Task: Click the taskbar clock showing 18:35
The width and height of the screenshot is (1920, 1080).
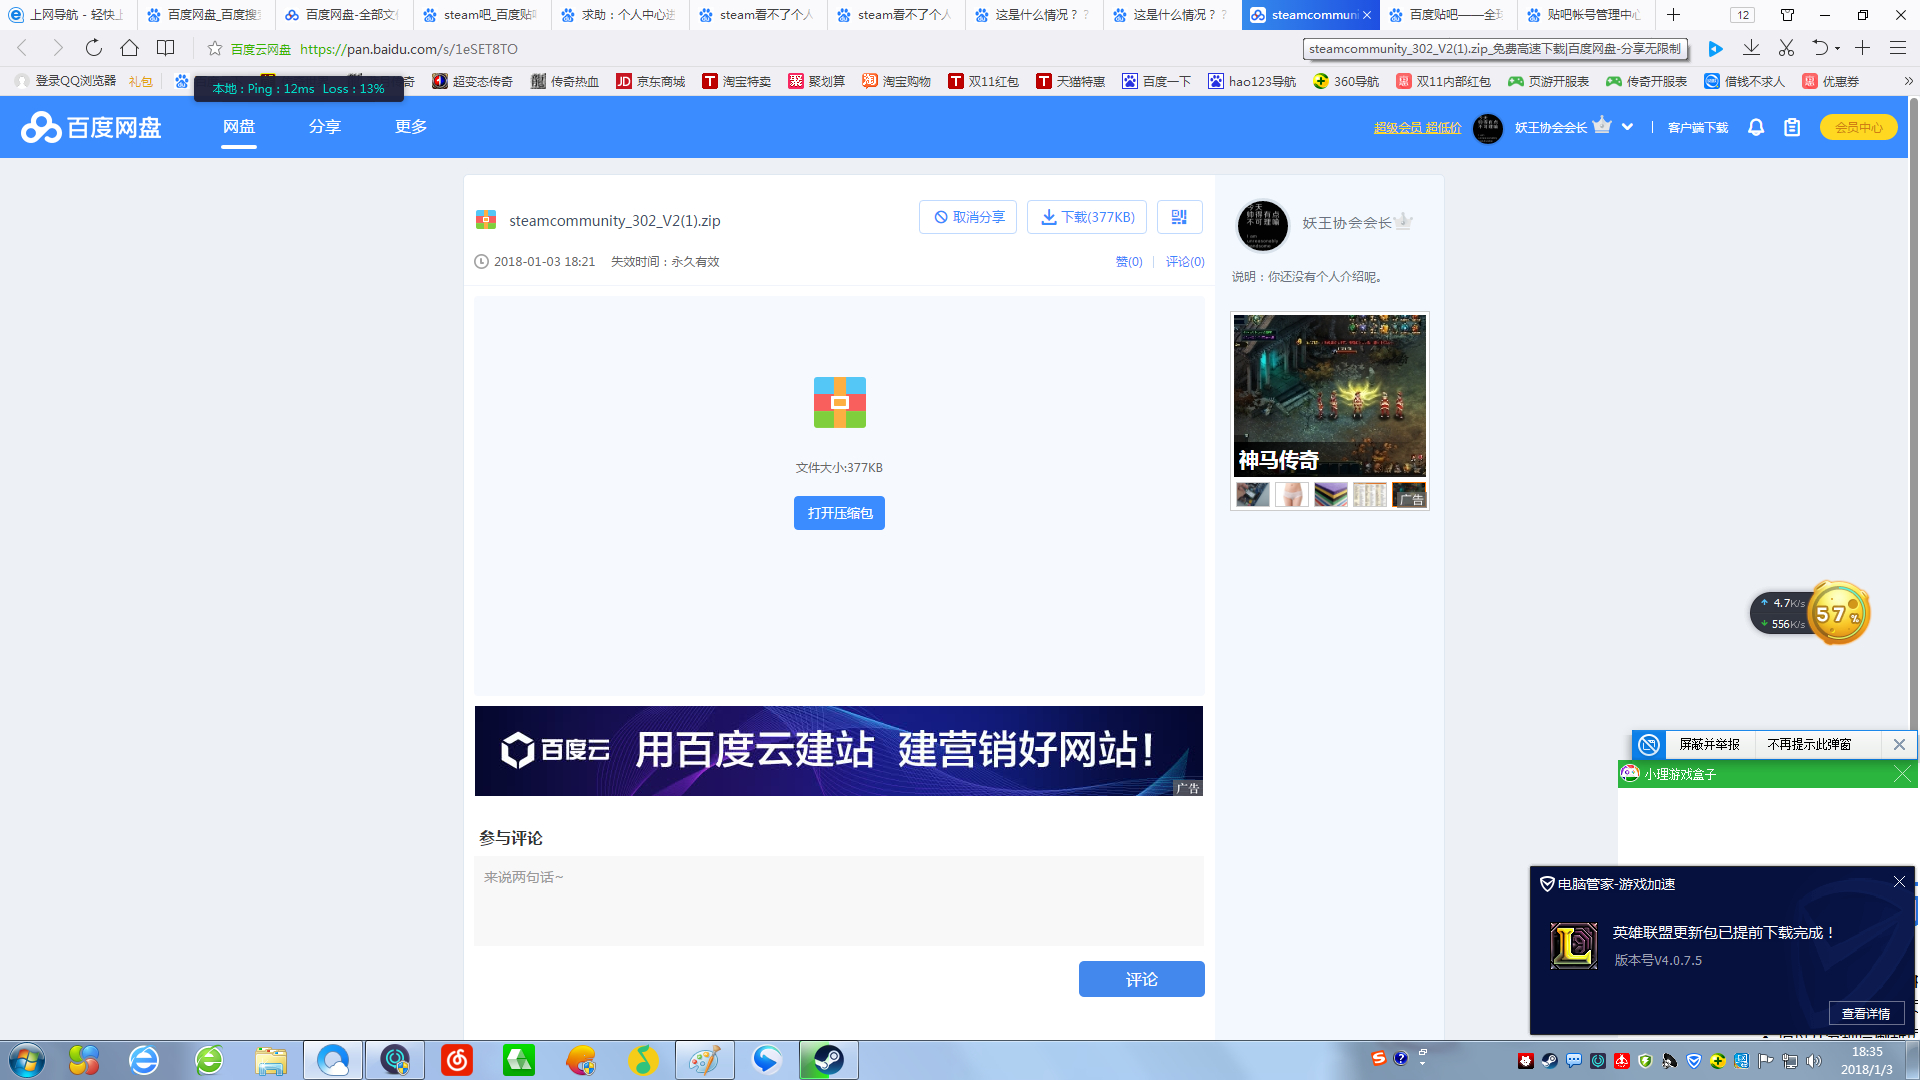Action: tap(1866, 1060)
